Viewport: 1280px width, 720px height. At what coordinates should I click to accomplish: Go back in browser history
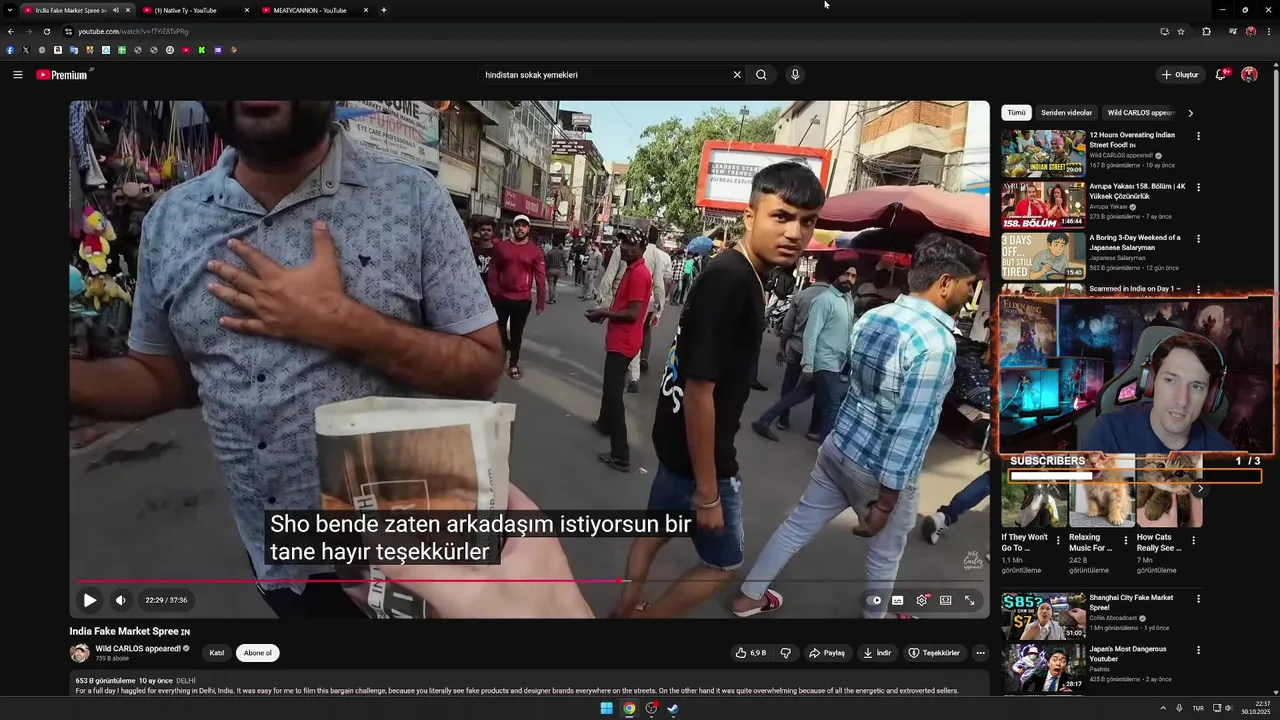pos(10,31)
